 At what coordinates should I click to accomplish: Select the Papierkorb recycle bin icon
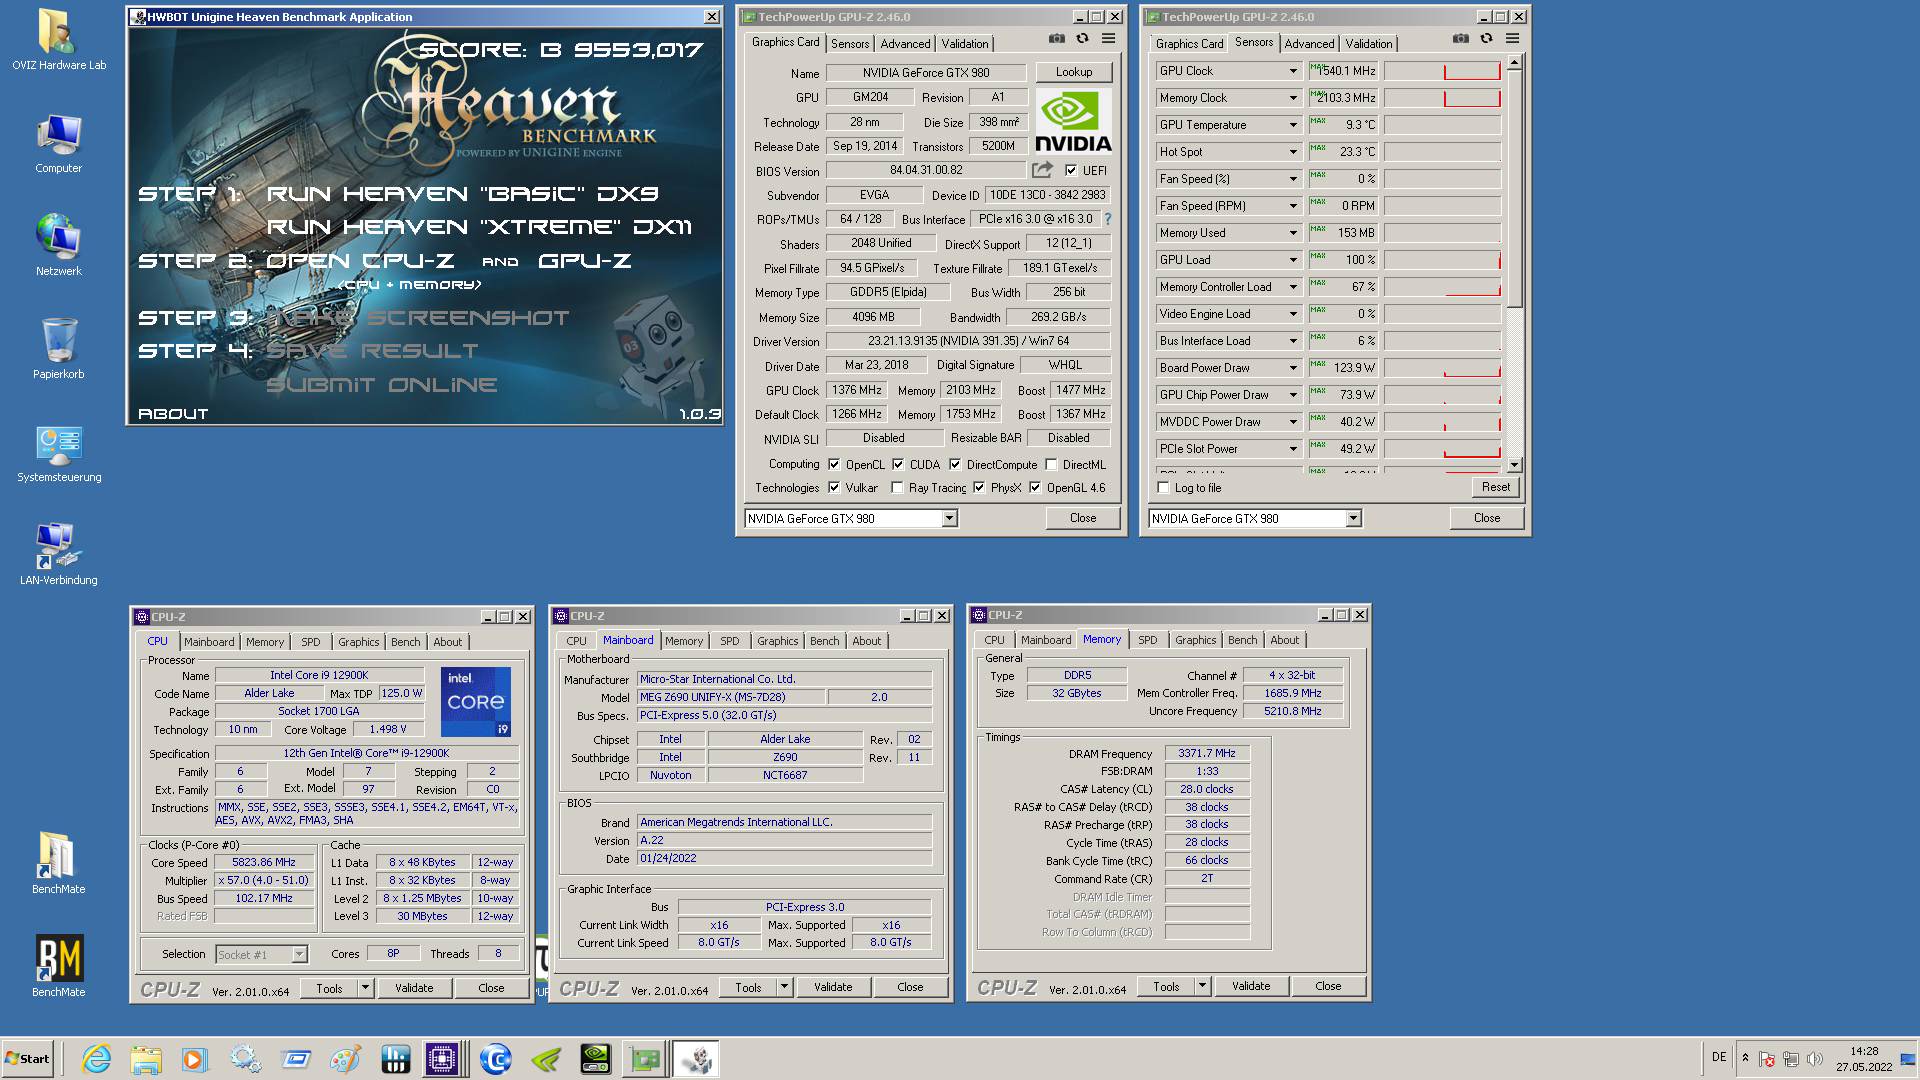point(58,349)
